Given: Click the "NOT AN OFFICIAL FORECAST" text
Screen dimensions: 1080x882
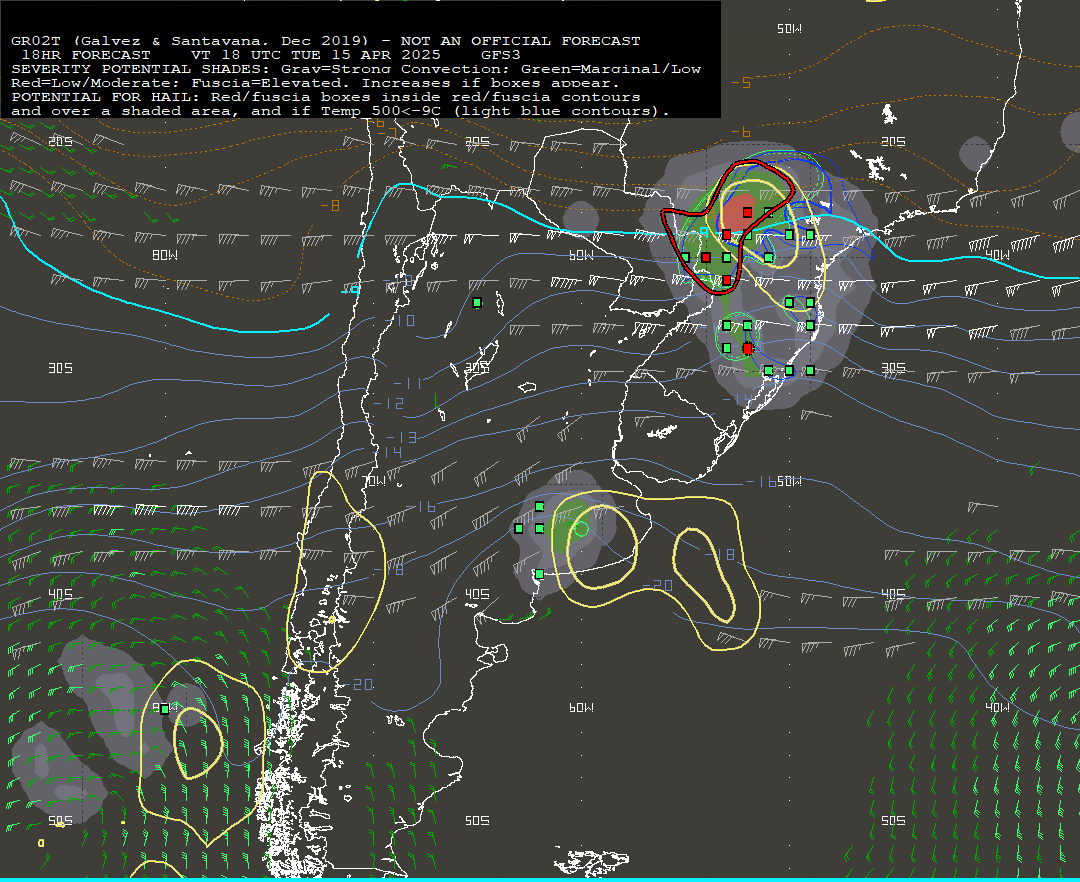Looking at the screenshot, I should (521, 41).
